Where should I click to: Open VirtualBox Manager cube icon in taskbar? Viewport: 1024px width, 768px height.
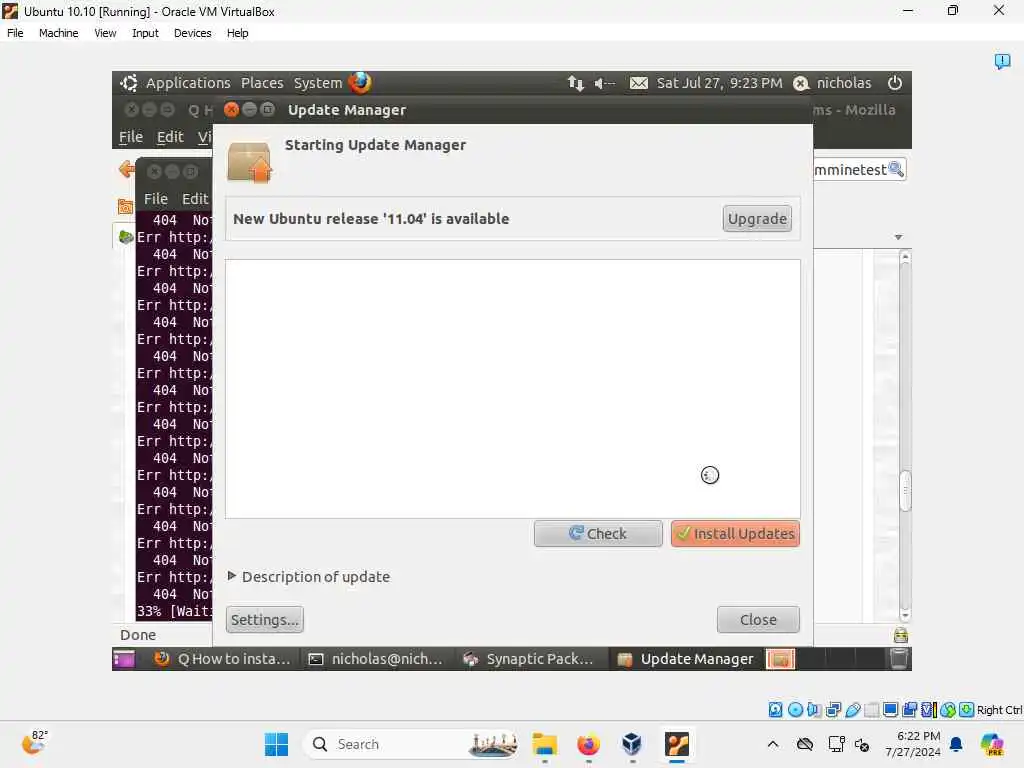632,744
